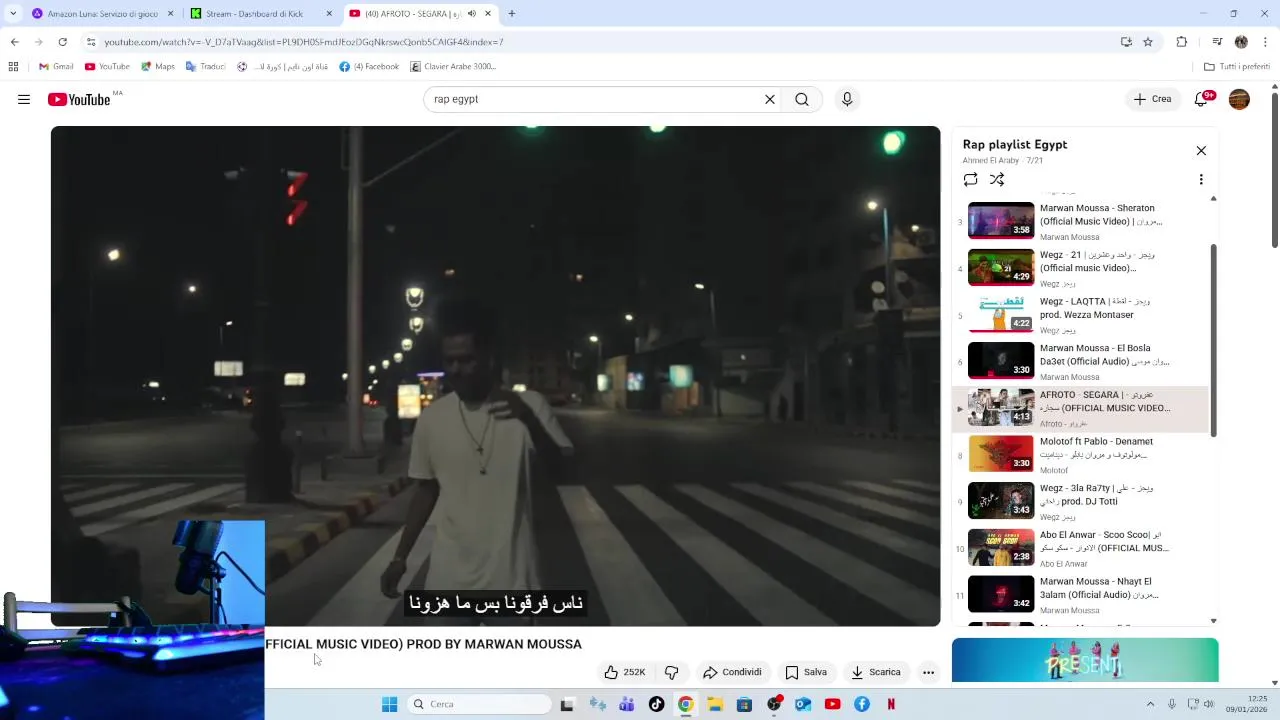This screenshot has height=720, width=1280.
Task: Show hidden system tray icons
Action: [x=1150, y=704]
